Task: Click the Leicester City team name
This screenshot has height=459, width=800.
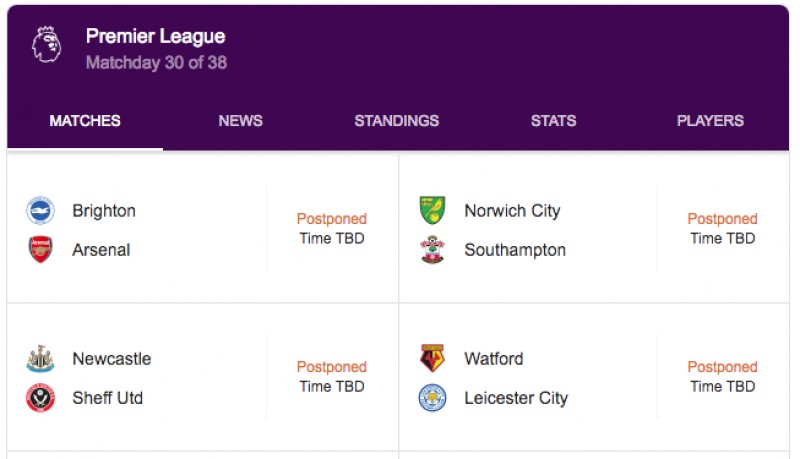Action: 516,398
